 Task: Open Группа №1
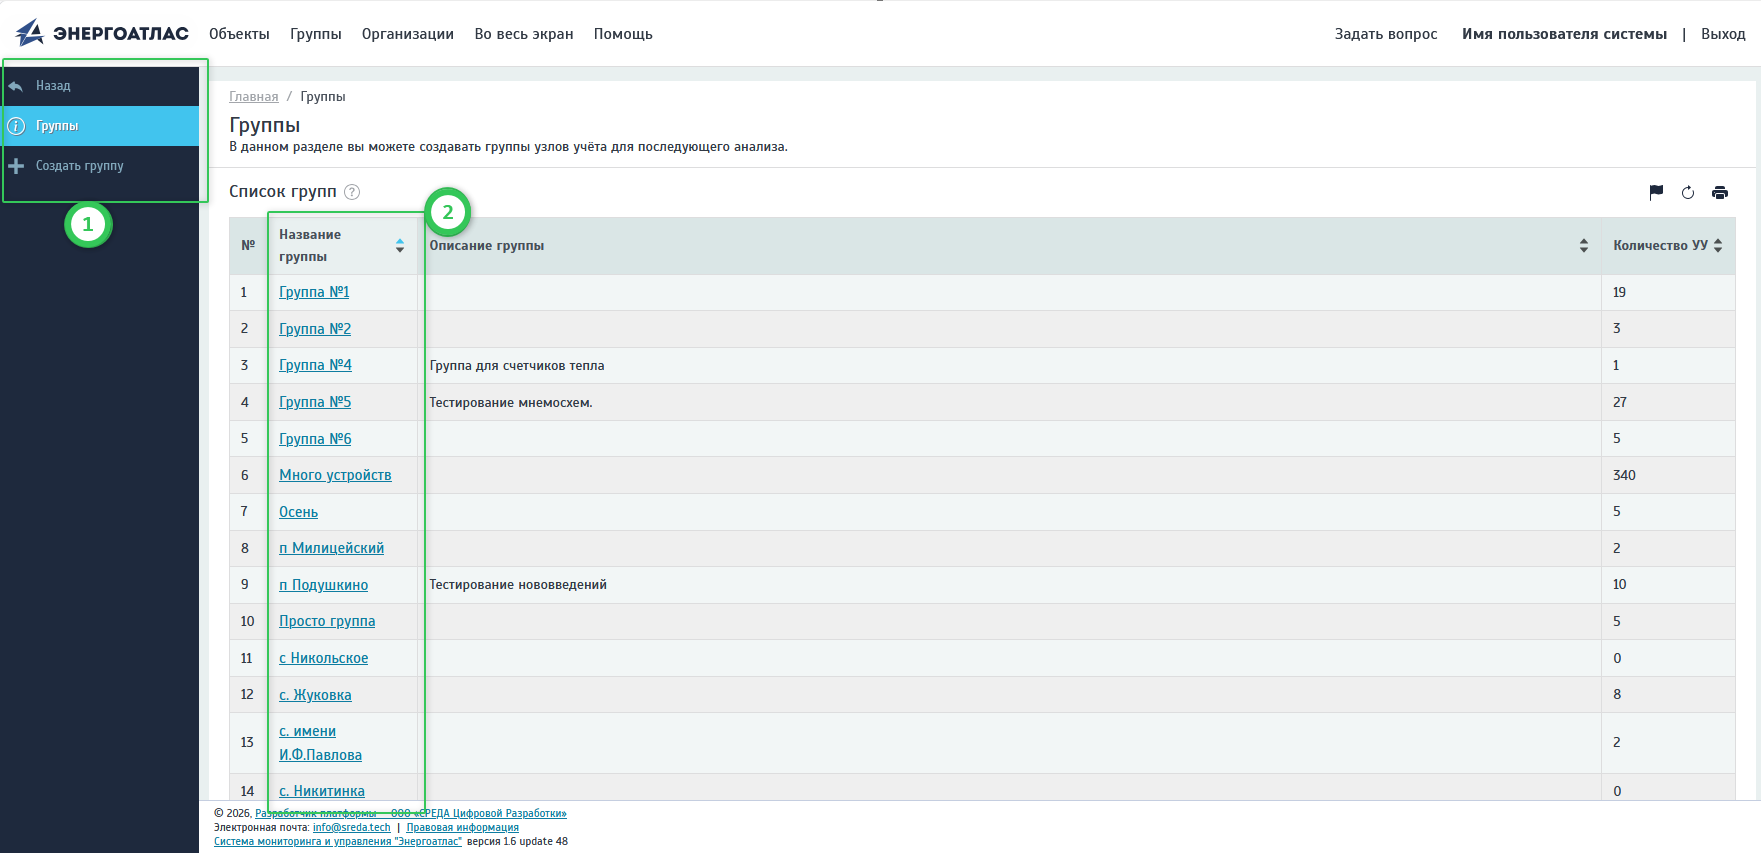tap(314, 292)
